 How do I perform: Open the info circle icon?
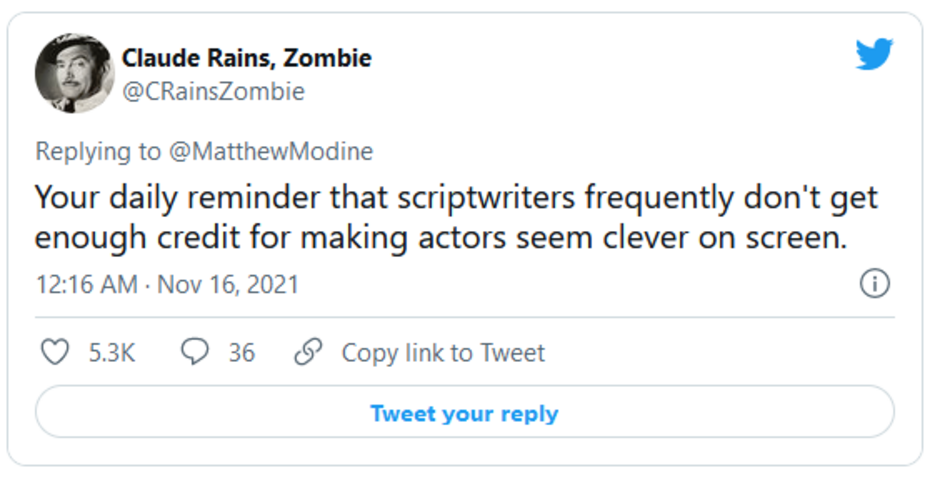(x=875, y=284)
